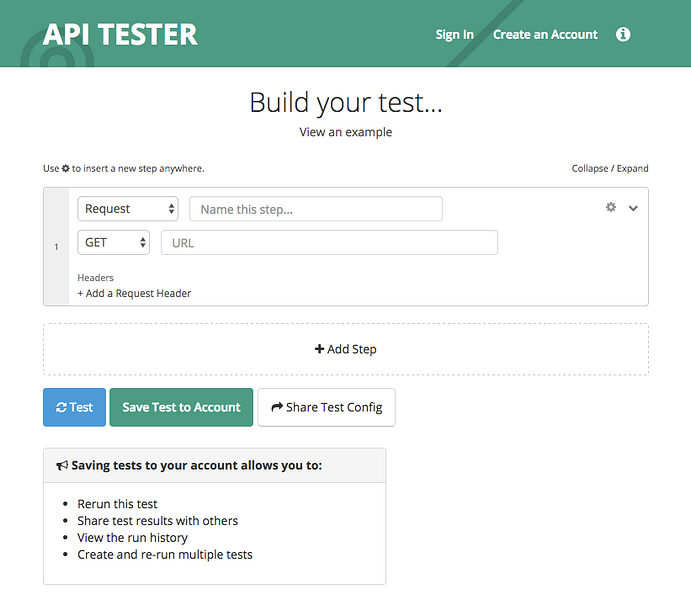Click step number 1 label
This screenshot has width=691, height=600.
point(56,247)
